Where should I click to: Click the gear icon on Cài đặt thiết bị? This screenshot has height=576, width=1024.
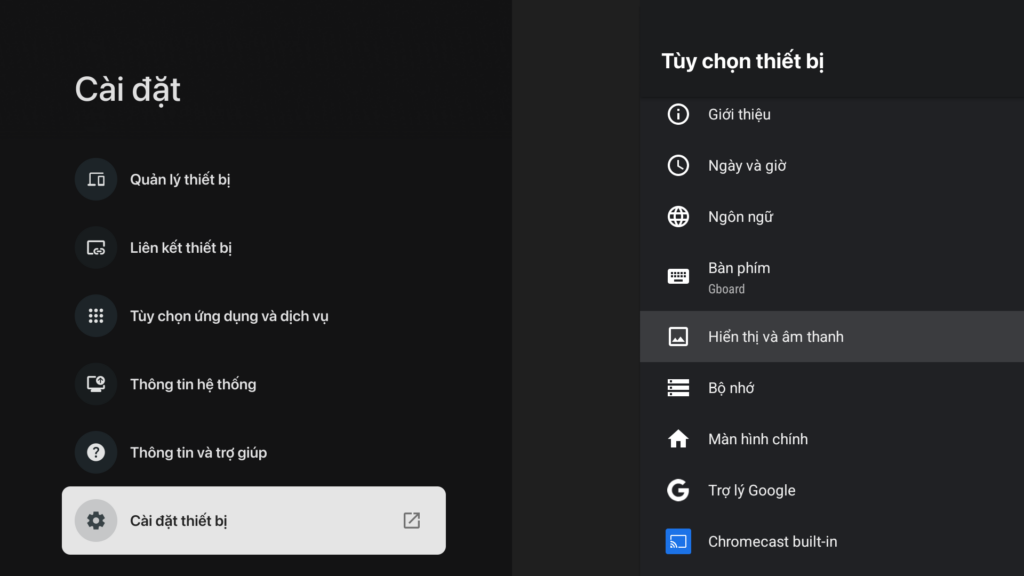tap(96, 520)
